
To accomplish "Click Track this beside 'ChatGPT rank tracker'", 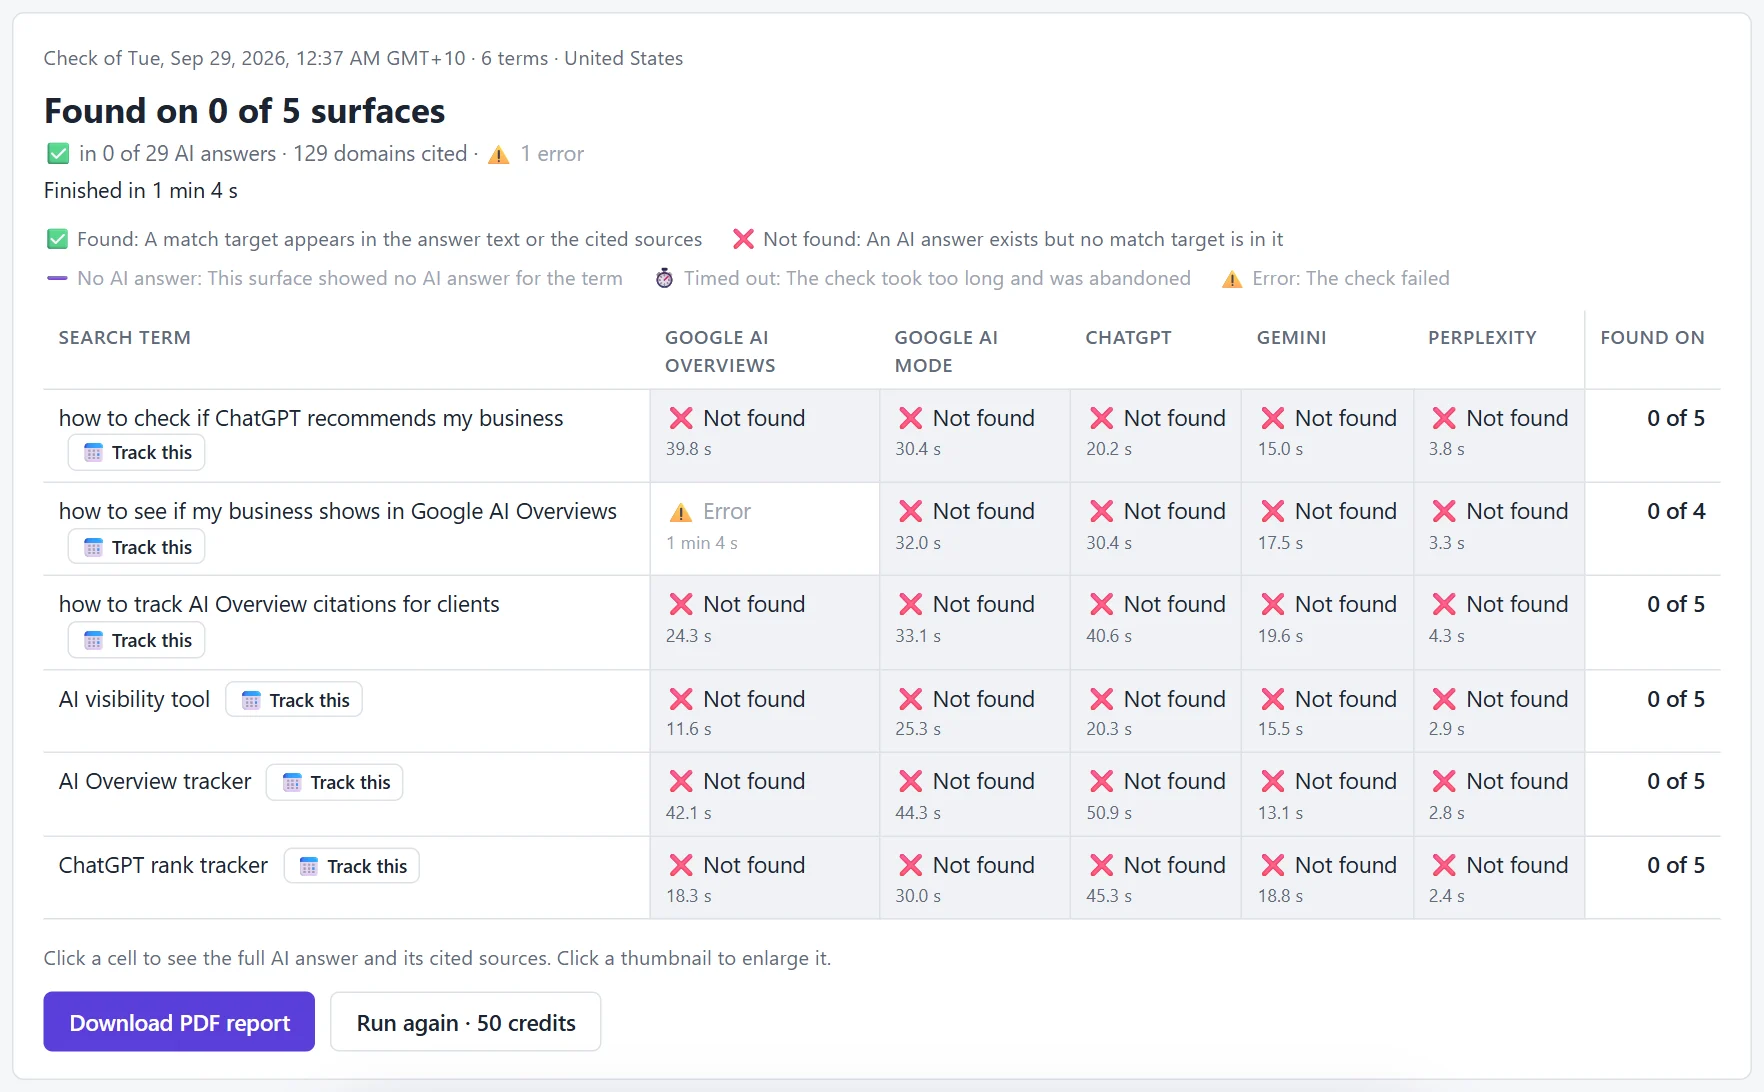I will (352, 866).
